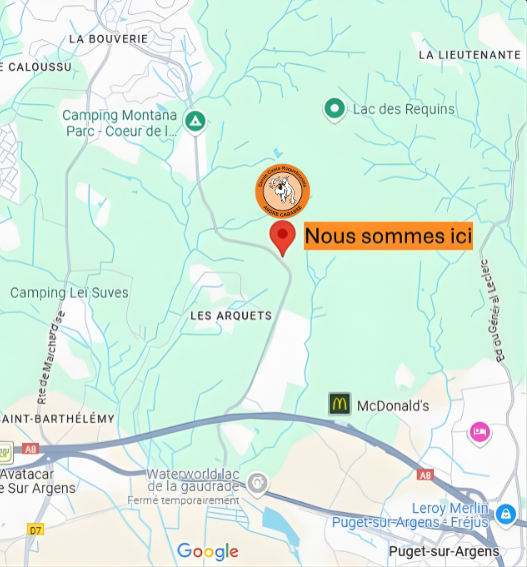Click the Nous sommes ici orange label

click(388, 236)
